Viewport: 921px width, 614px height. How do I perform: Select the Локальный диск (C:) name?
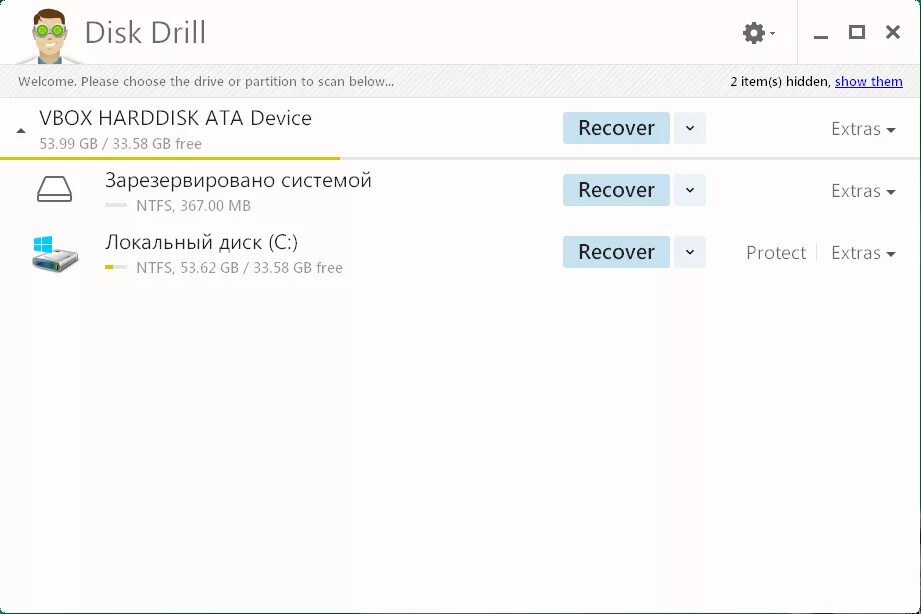pyautogui.click(x=201, y=242)
